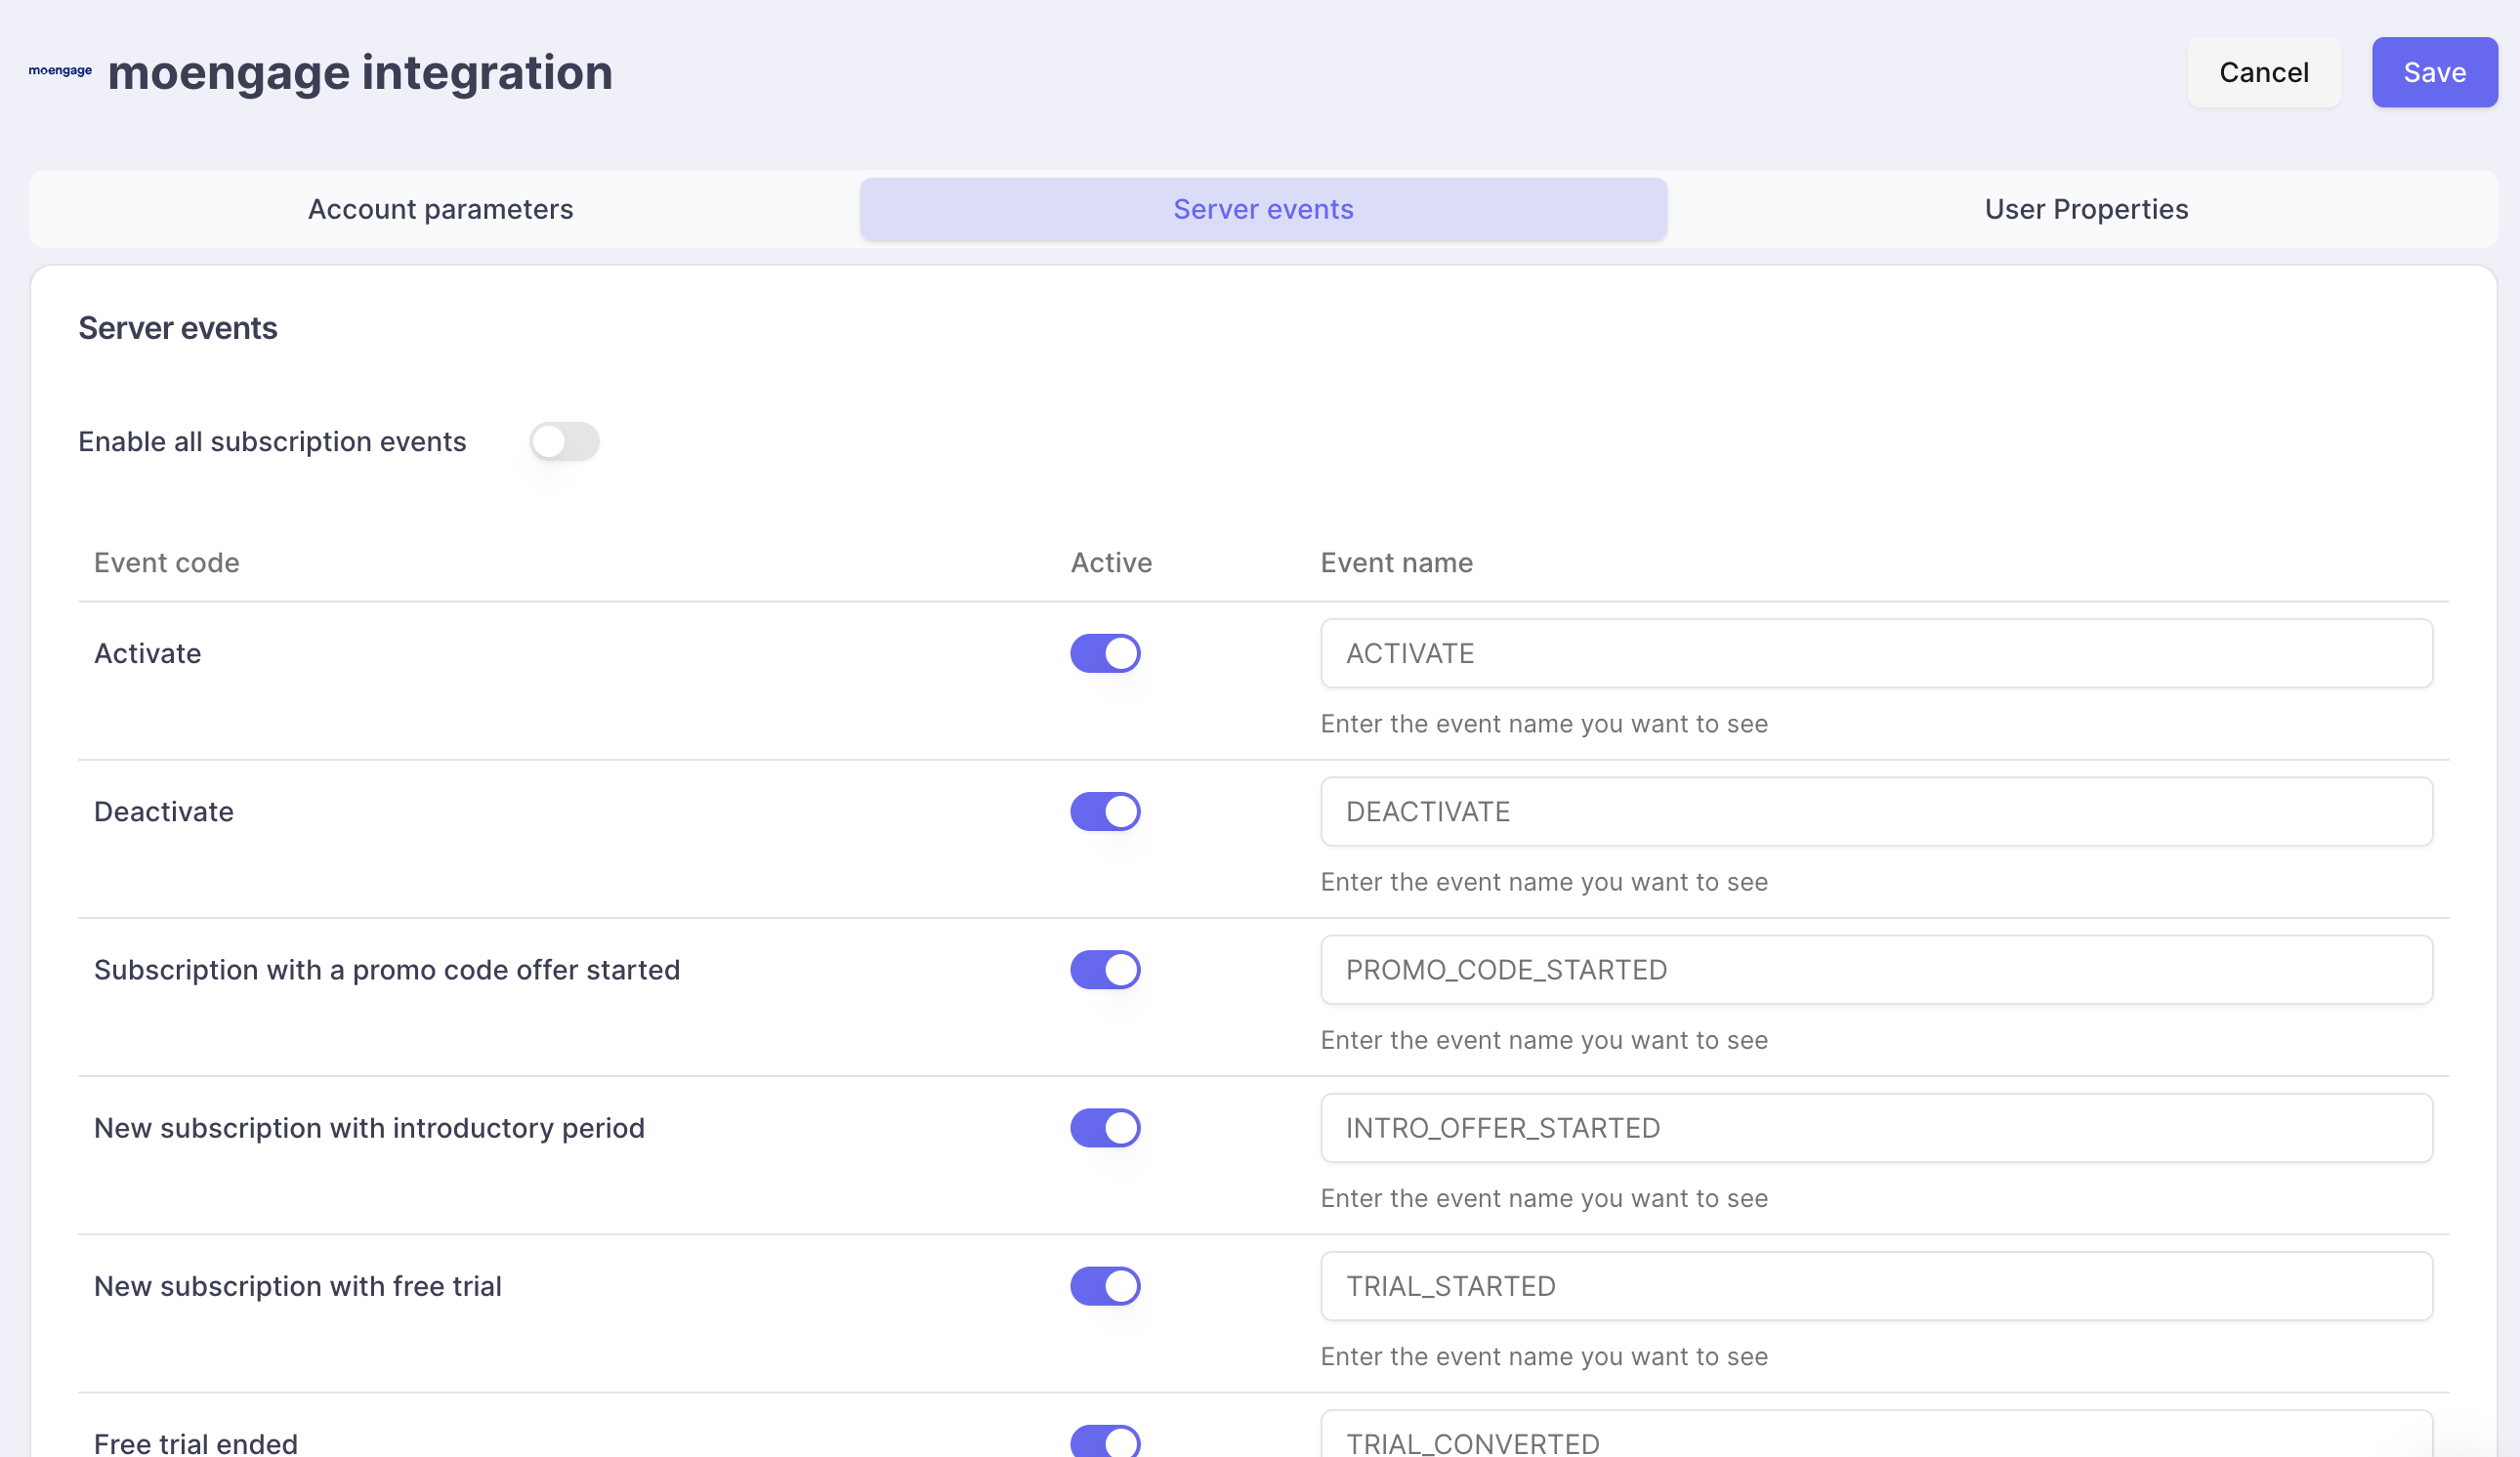Click 'New subscription with introductory period' label
Screen dimensions: 2520x1457
coord(369,1127)
